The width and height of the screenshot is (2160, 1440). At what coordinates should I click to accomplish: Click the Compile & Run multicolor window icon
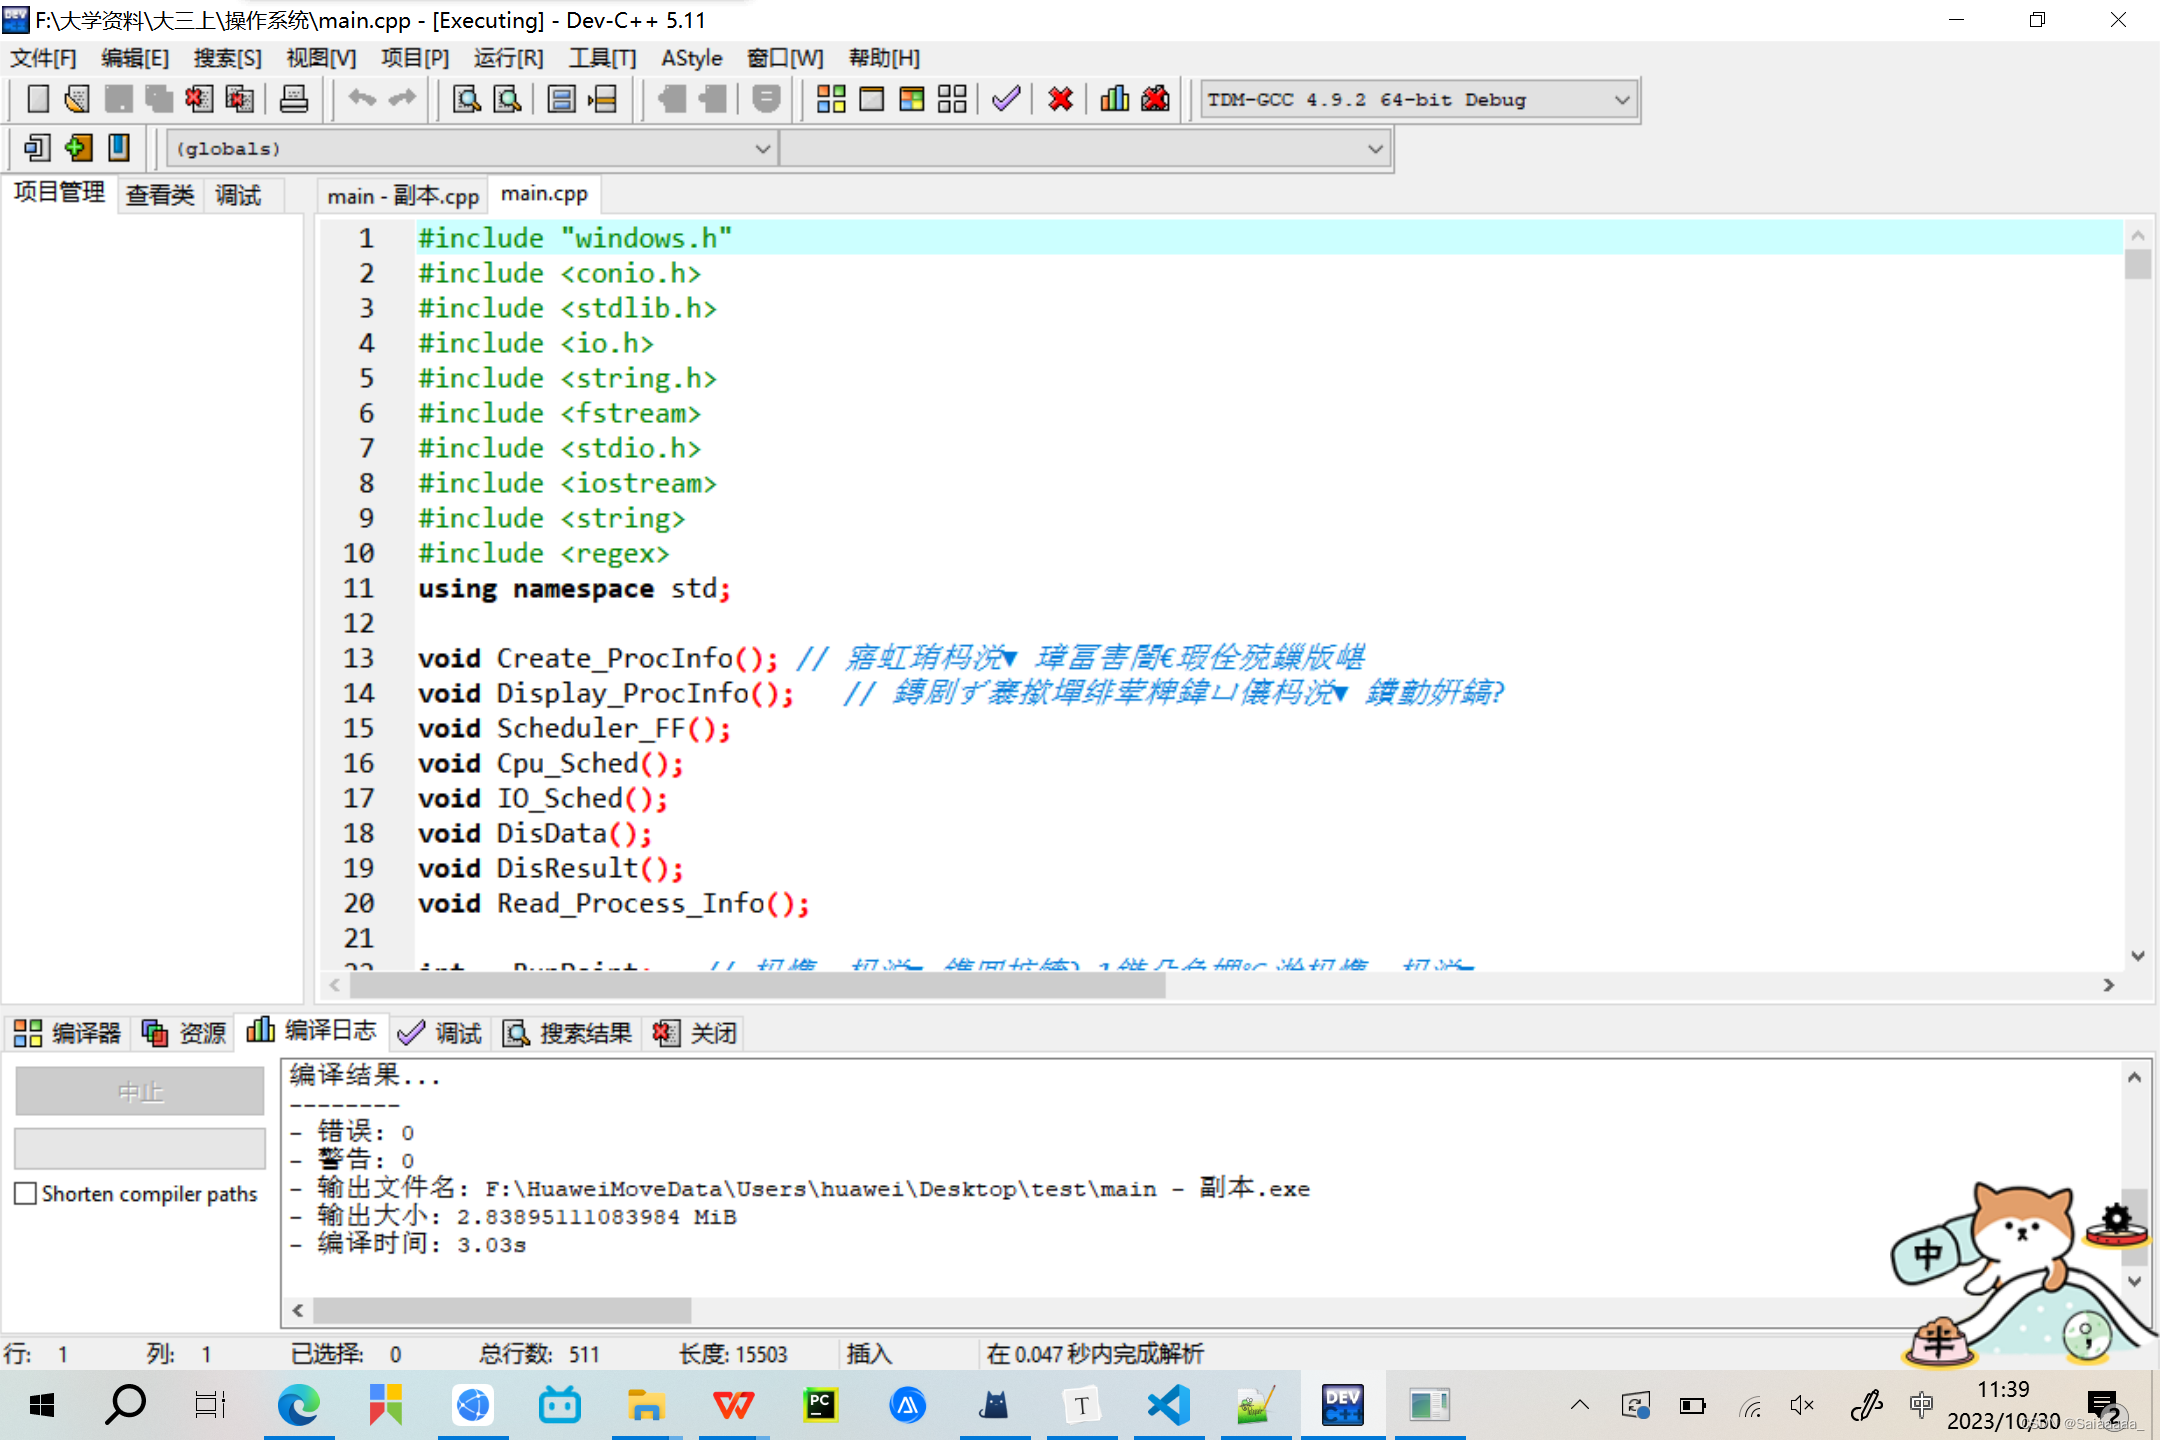911,99
